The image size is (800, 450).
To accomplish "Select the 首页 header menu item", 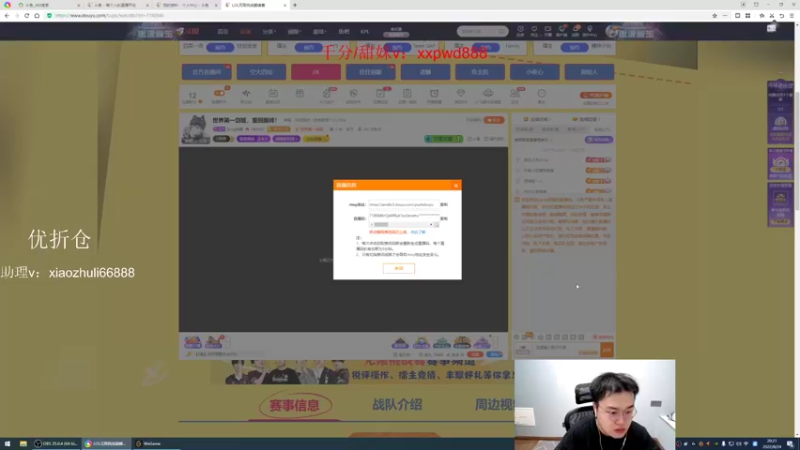I will point(222,32).
